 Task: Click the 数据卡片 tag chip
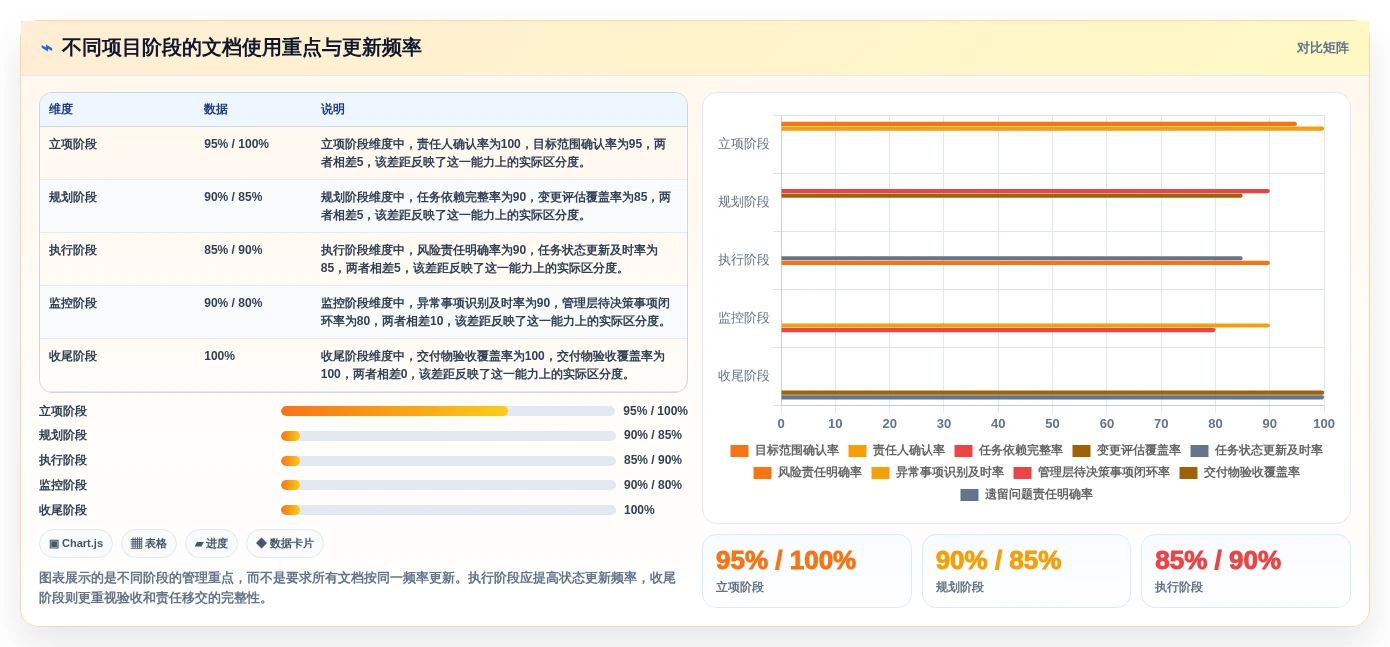pos(285,543)
